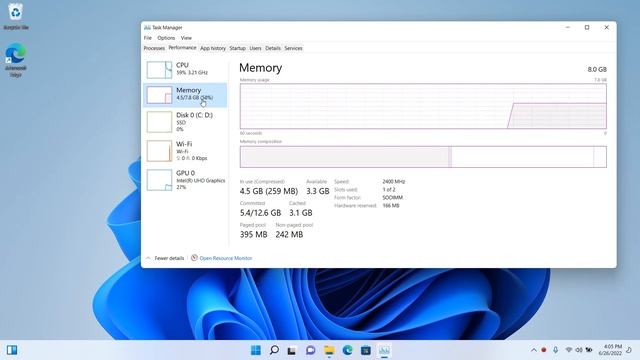Open the Microsoft Edge desktop shortcut
Screen dimensions: 640x360
pyautogui.click(x=16, y=60)
